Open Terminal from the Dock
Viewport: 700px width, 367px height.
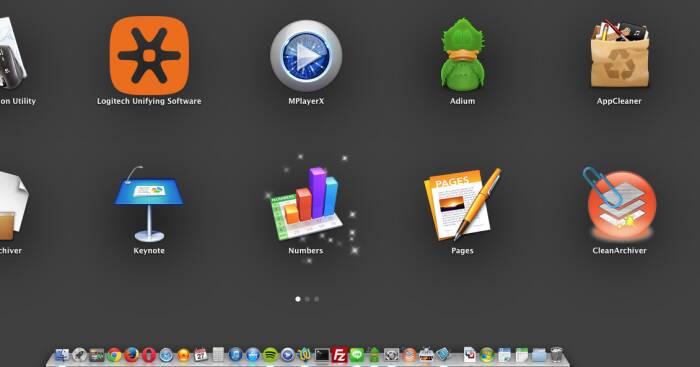tap(322, 355)
